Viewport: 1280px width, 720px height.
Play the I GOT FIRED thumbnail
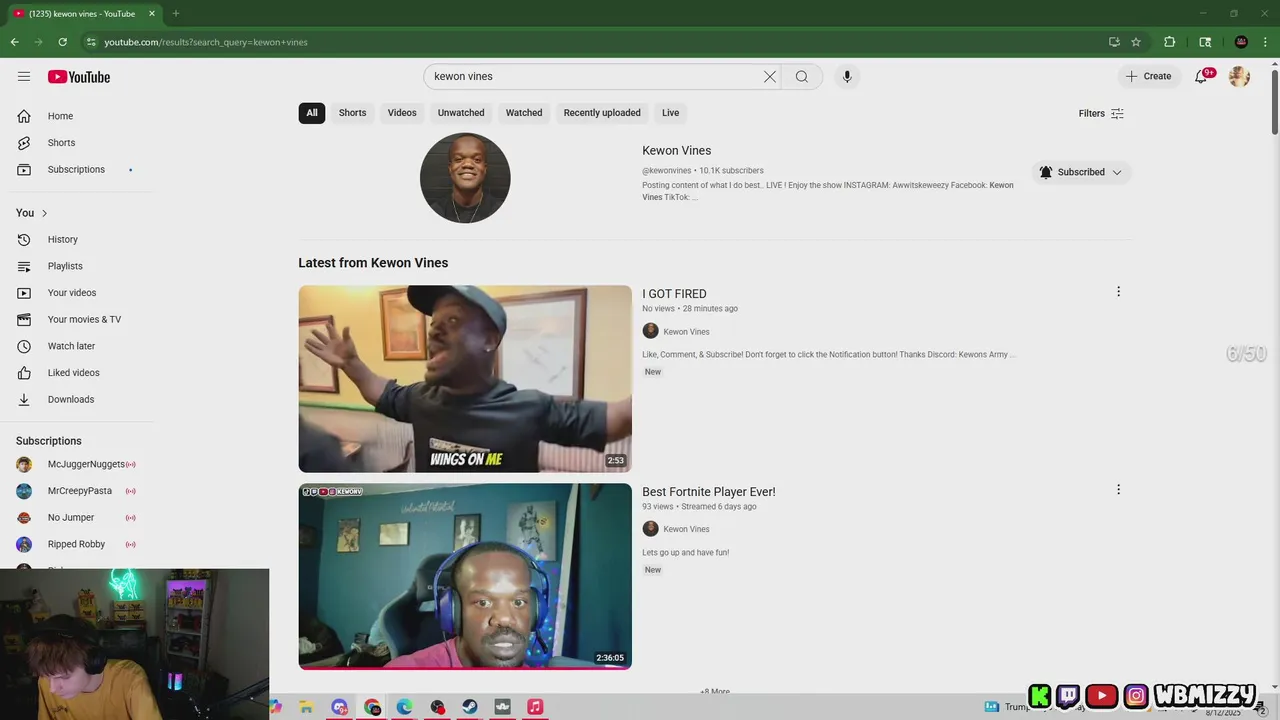pos(465,379)
